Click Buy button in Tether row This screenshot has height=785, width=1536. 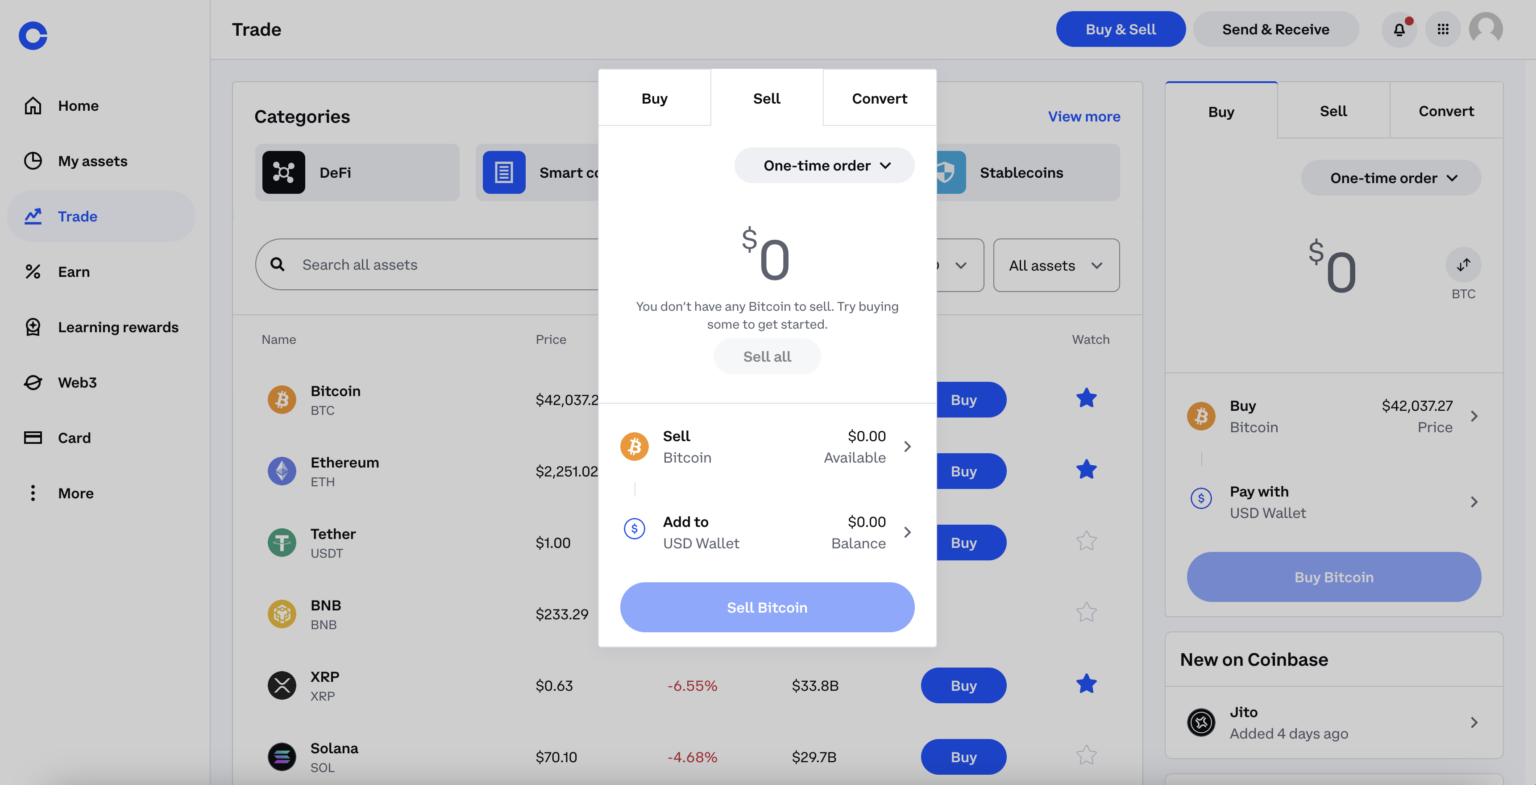971,543
